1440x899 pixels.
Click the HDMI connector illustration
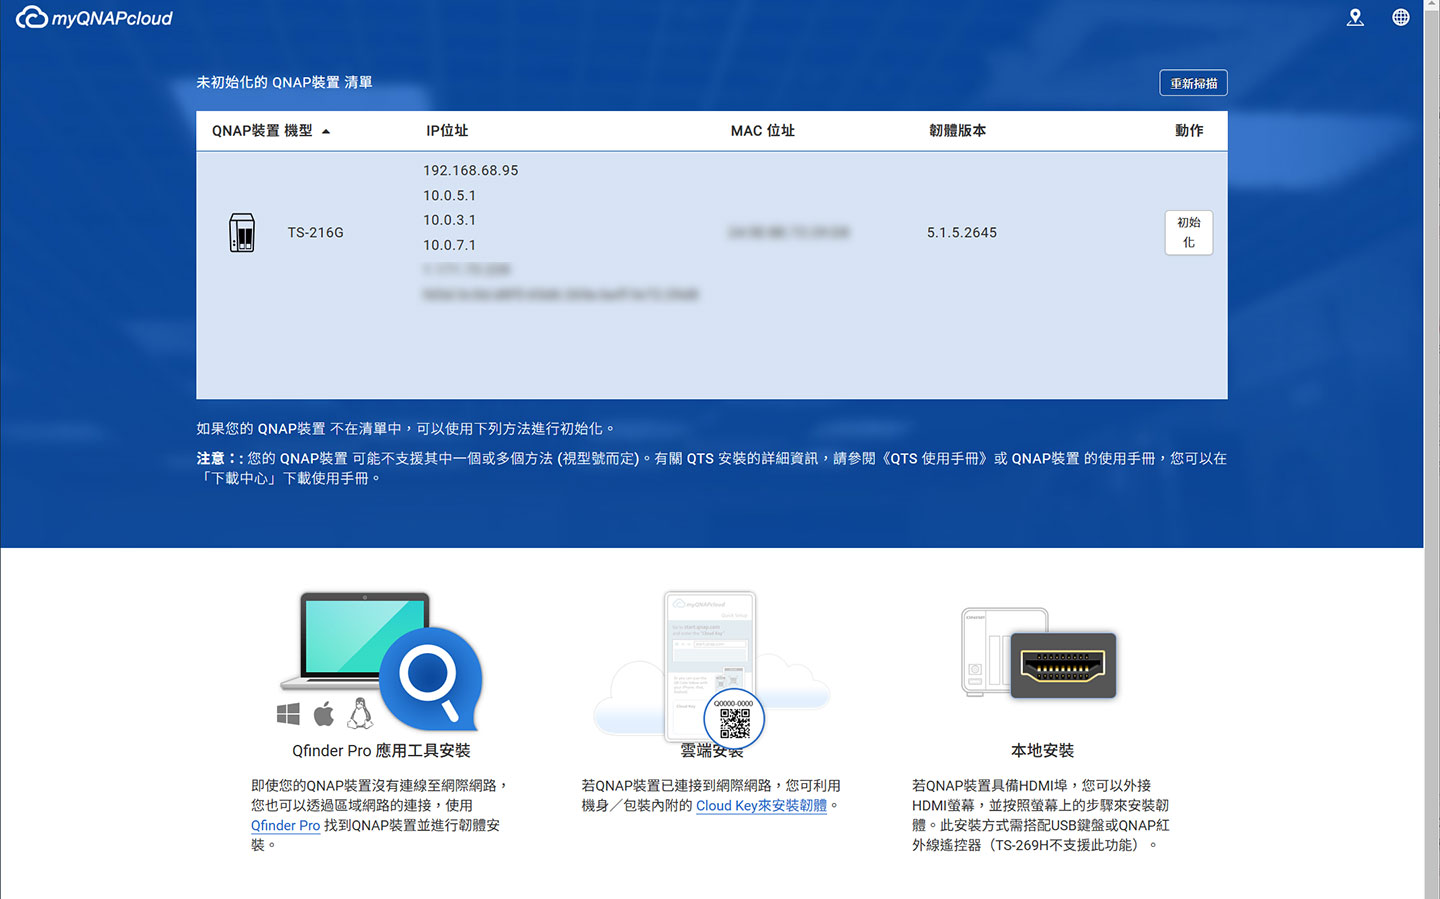click(1063, 665)
